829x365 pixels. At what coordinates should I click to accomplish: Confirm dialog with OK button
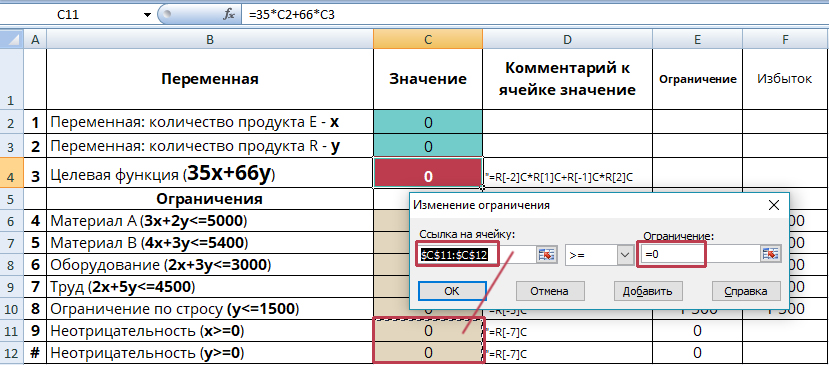click(x=452, y=291)
